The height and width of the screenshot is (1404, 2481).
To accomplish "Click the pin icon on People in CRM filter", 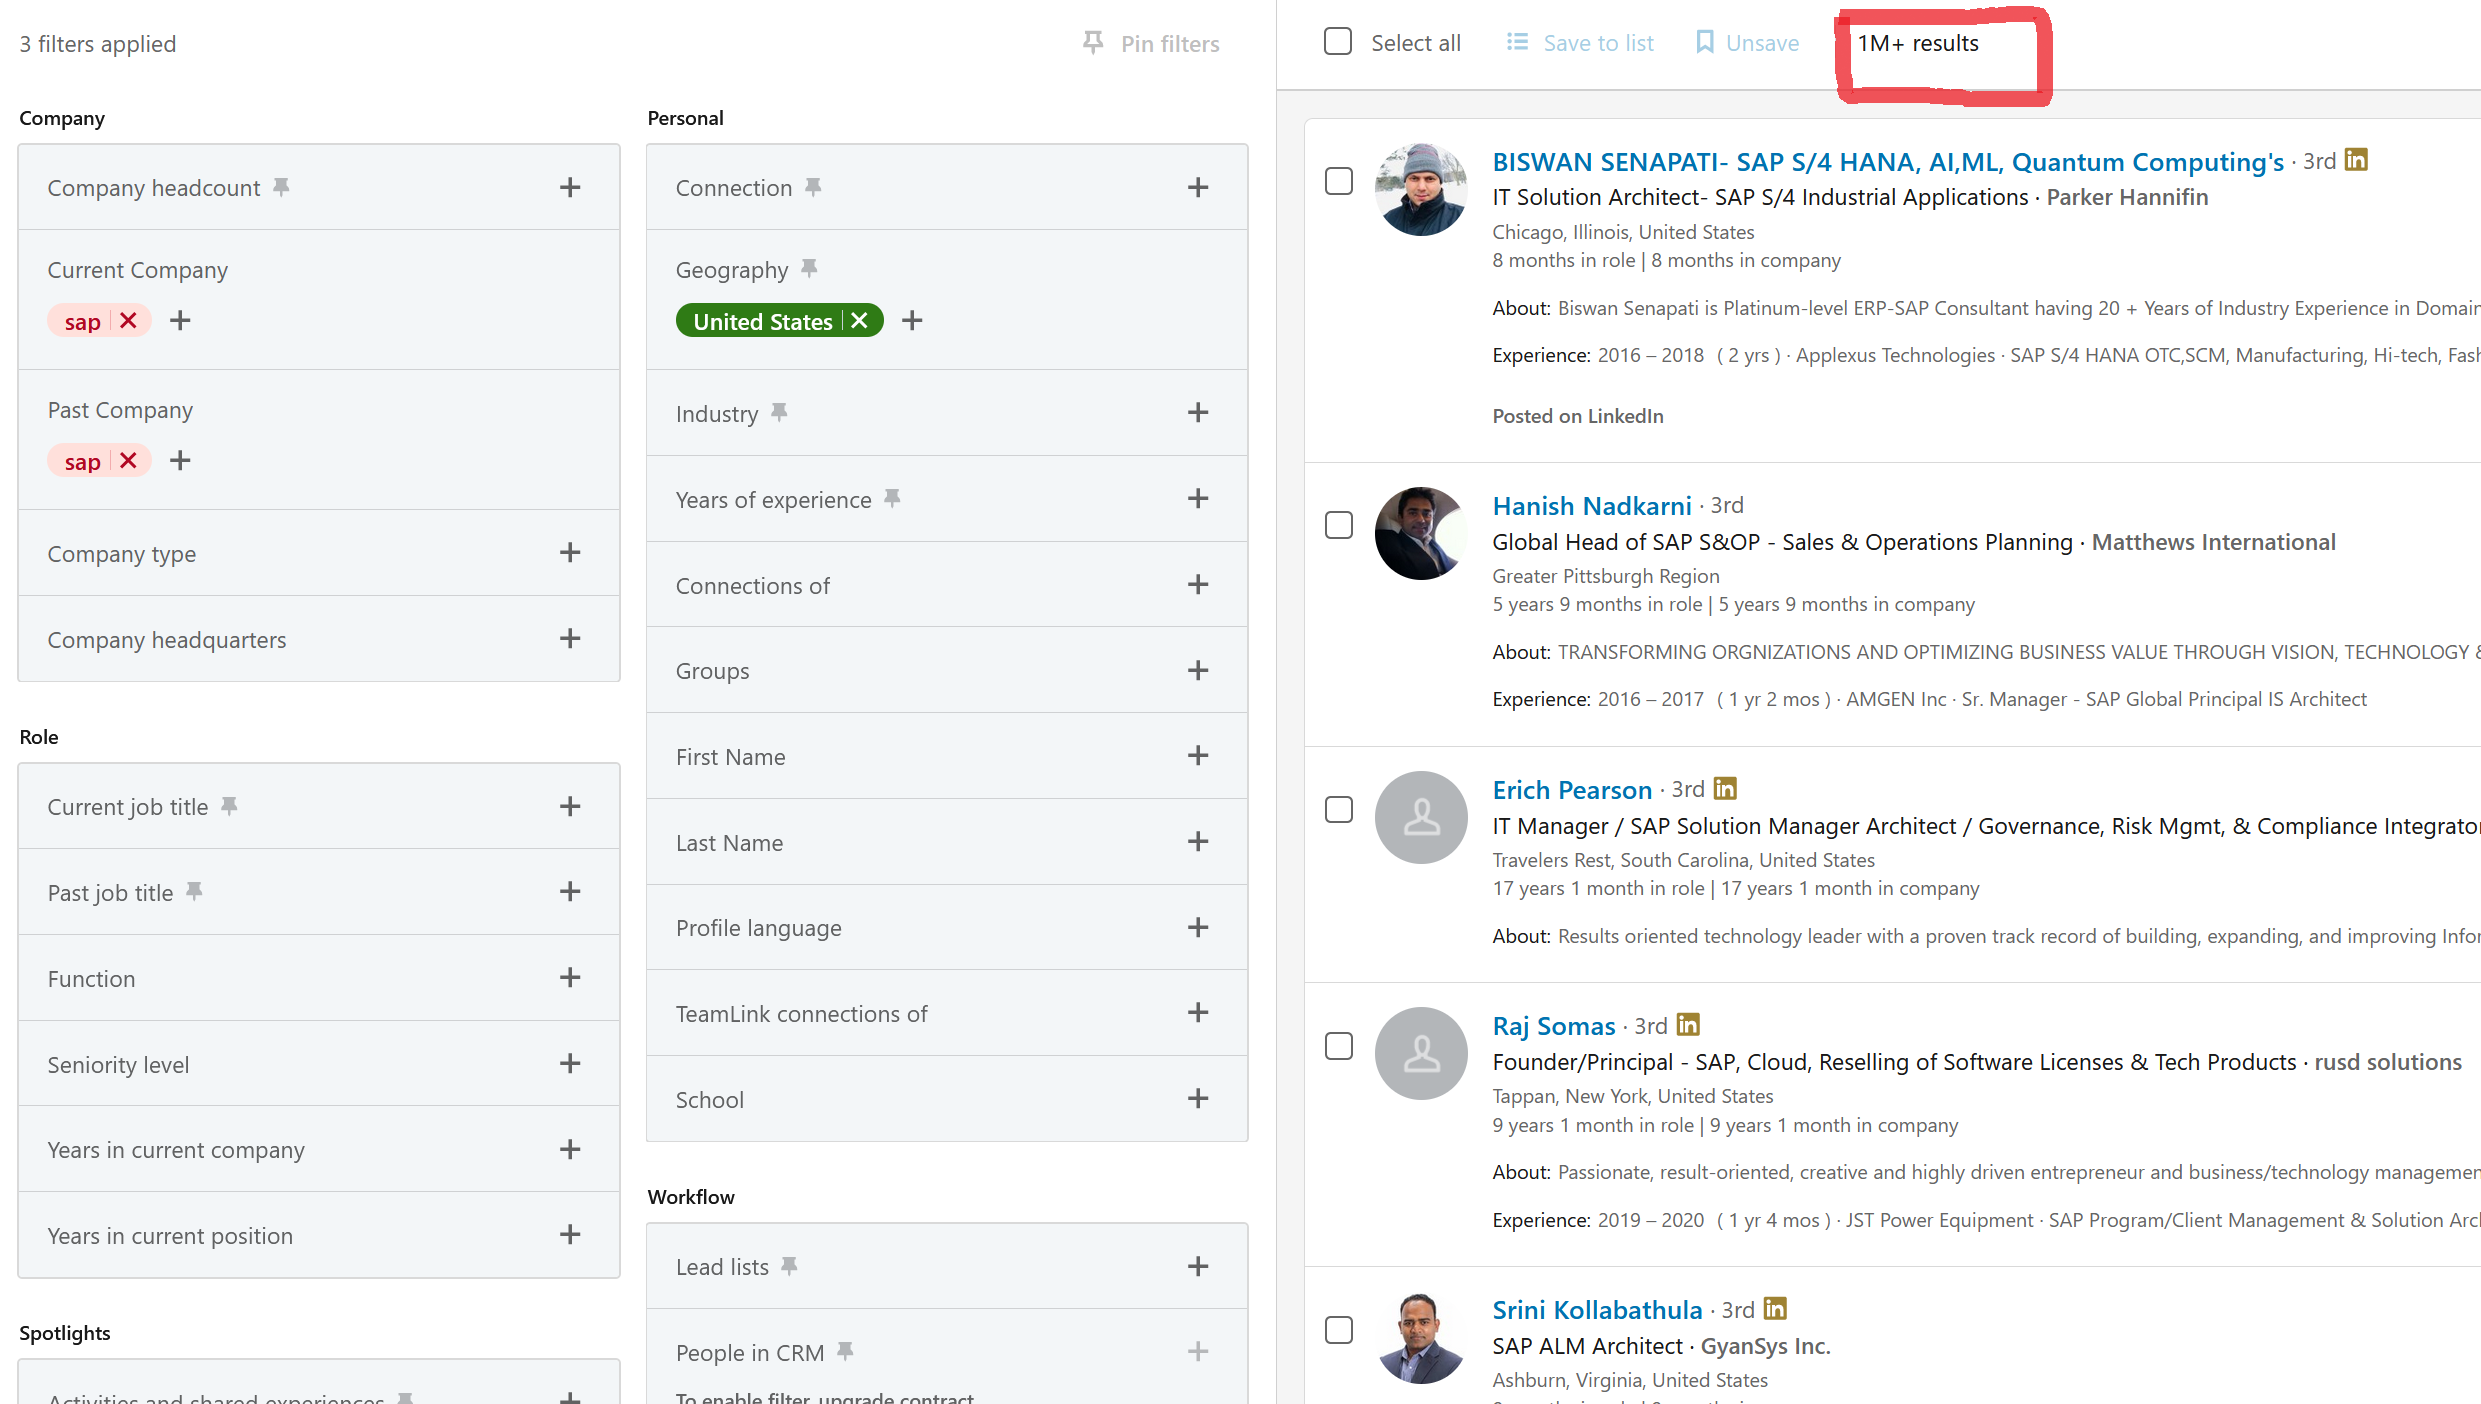I will (x=847, y=1349).
